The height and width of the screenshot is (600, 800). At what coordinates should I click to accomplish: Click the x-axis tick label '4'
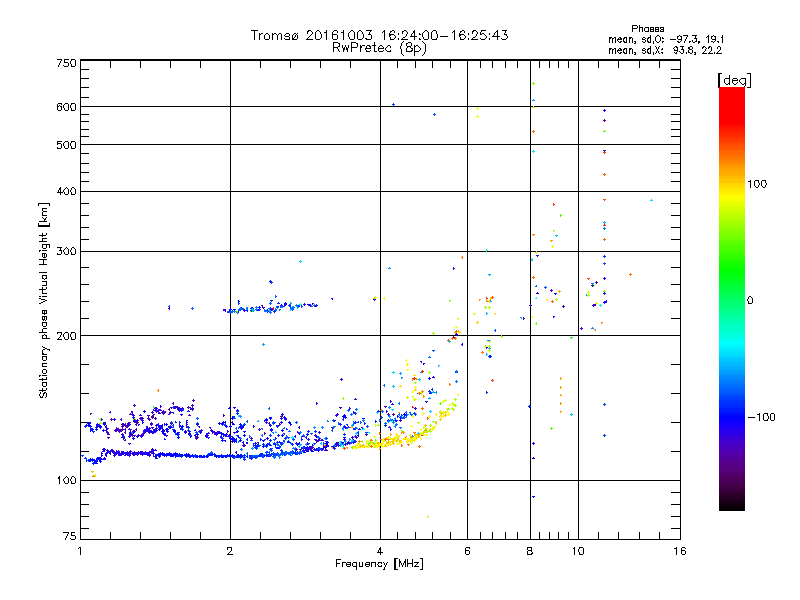(x=380, y=551)
